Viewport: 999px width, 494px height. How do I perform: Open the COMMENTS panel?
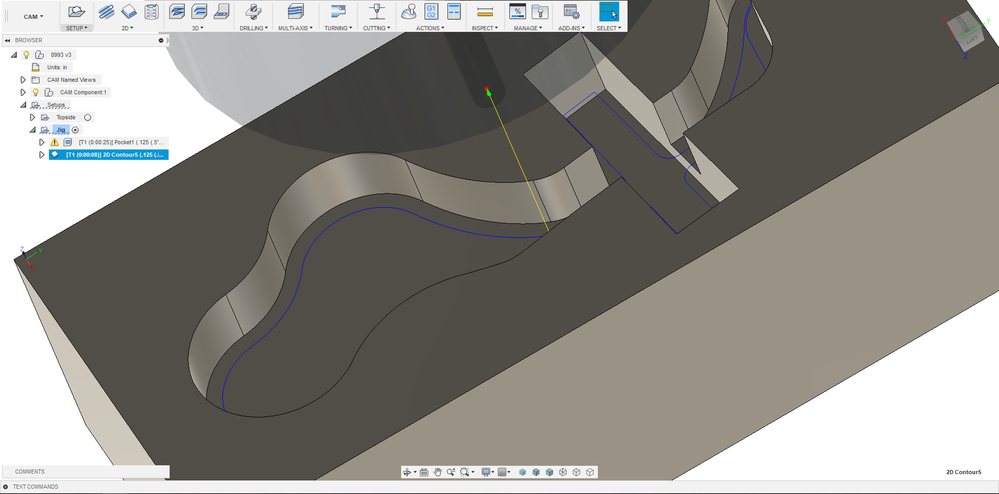30,471
